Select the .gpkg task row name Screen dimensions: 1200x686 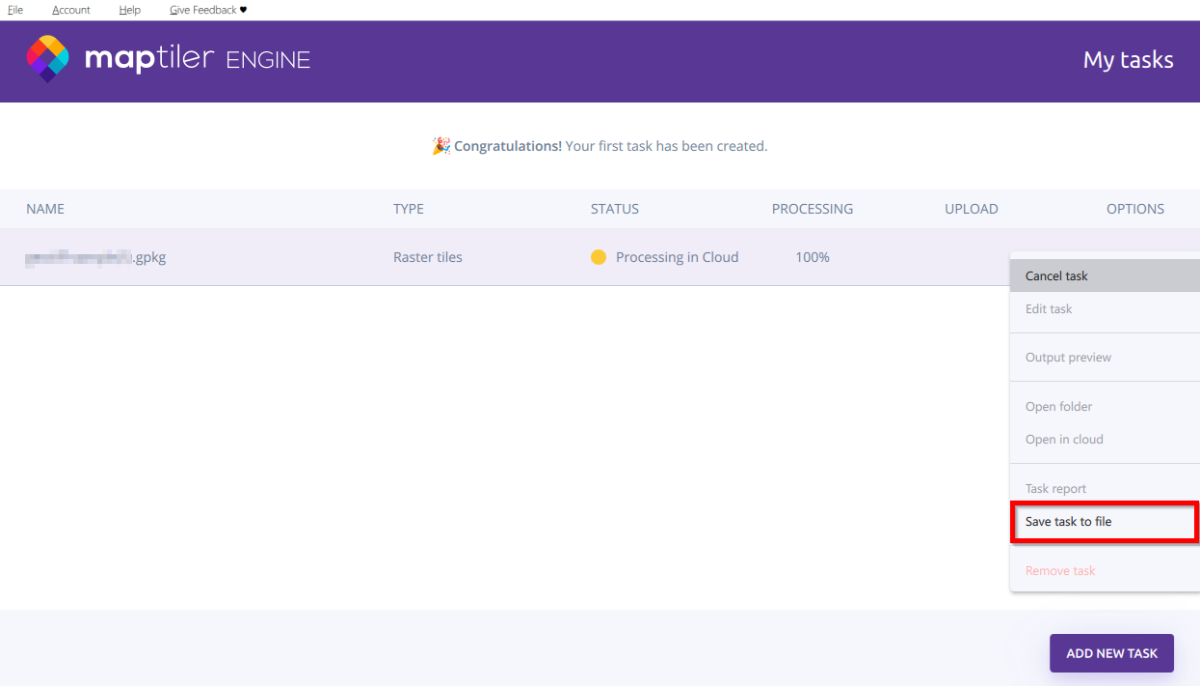(x=96, y=257)
